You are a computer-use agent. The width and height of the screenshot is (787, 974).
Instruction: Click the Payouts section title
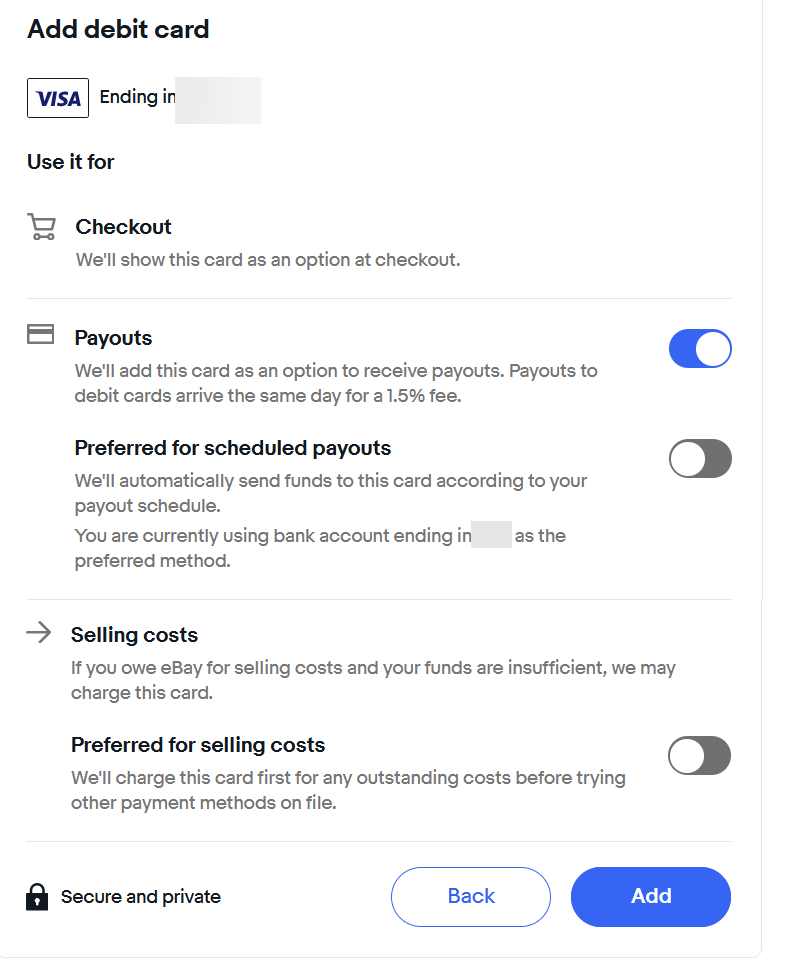tap(112, 337)
